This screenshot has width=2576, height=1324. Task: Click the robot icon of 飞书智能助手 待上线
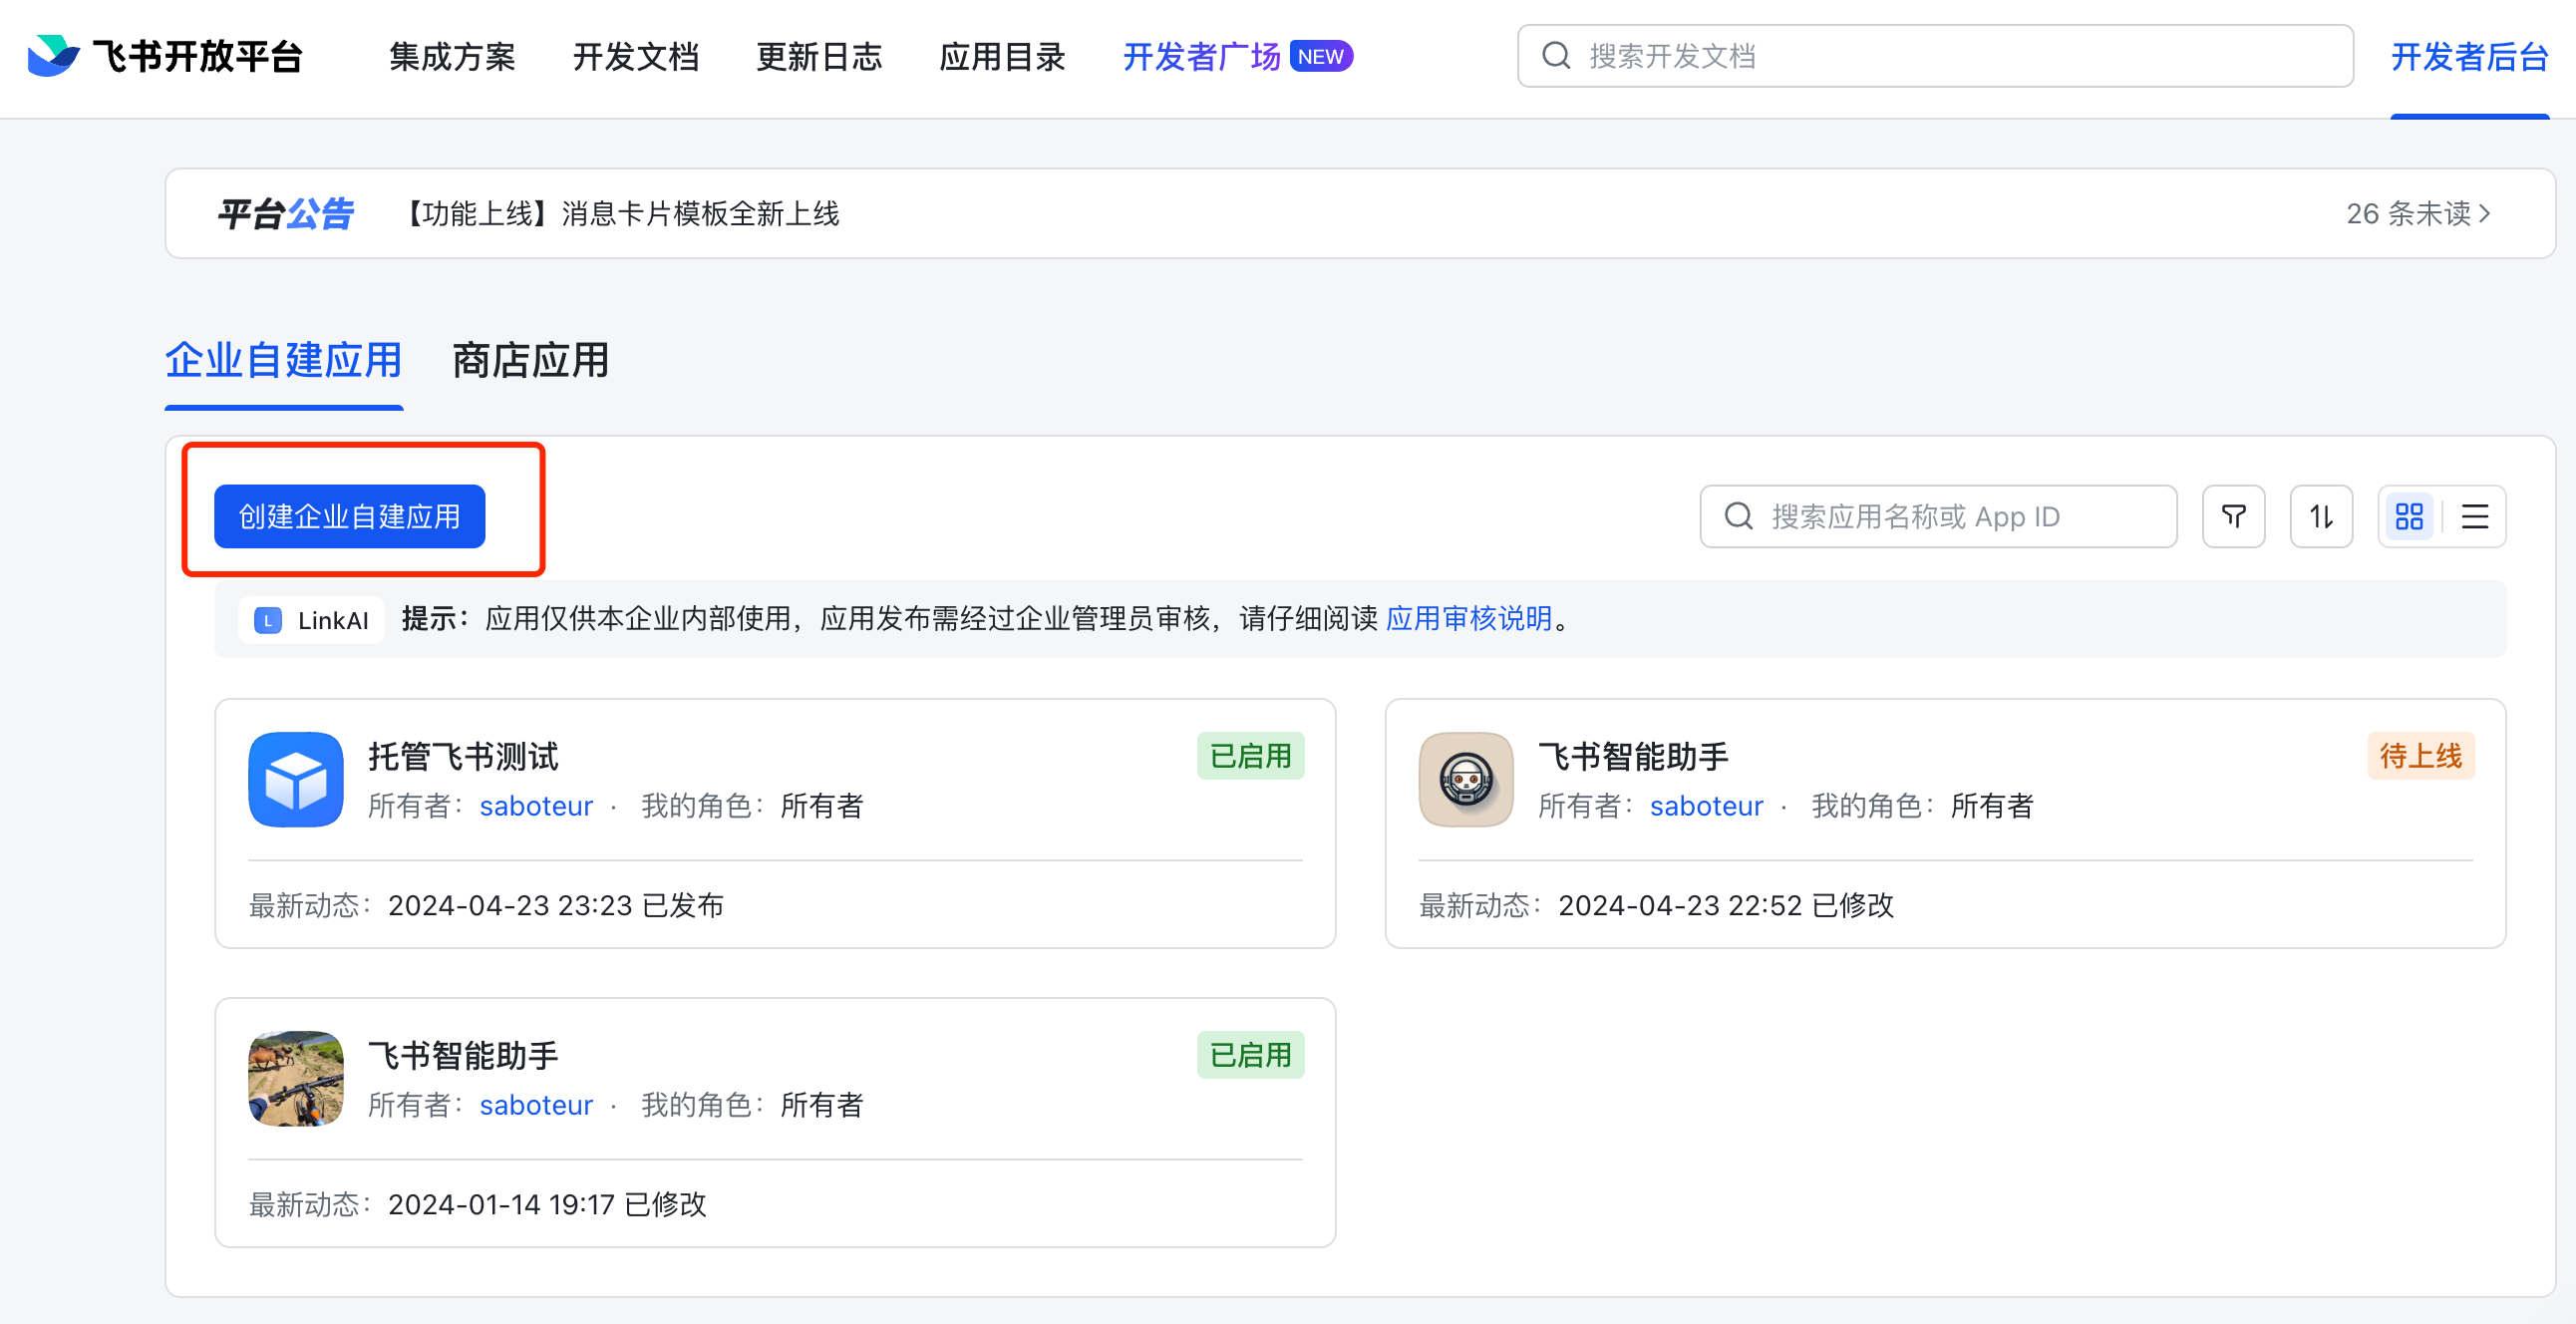(x=1466, y=780)
